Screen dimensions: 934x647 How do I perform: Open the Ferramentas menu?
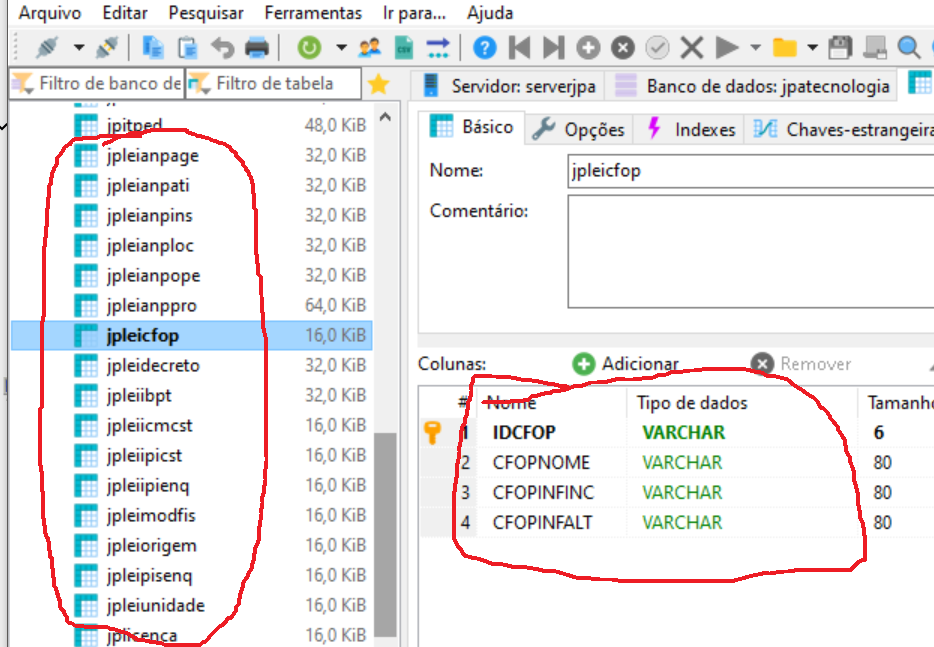pos(313,13)
